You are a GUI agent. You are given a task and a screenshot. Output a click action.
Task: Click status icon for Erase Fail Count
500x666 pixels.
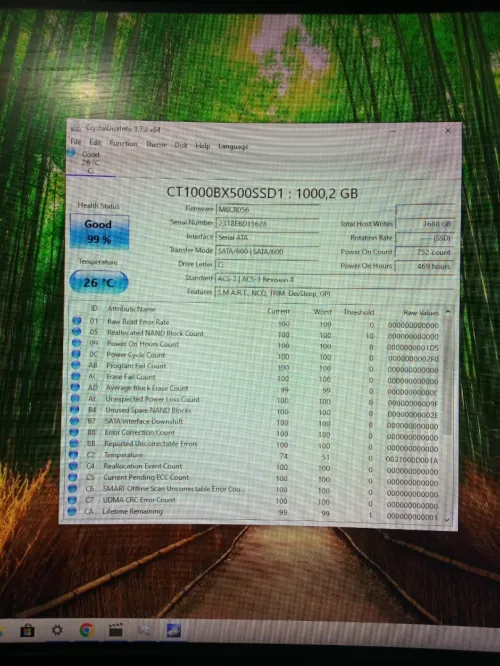[76, 376]
